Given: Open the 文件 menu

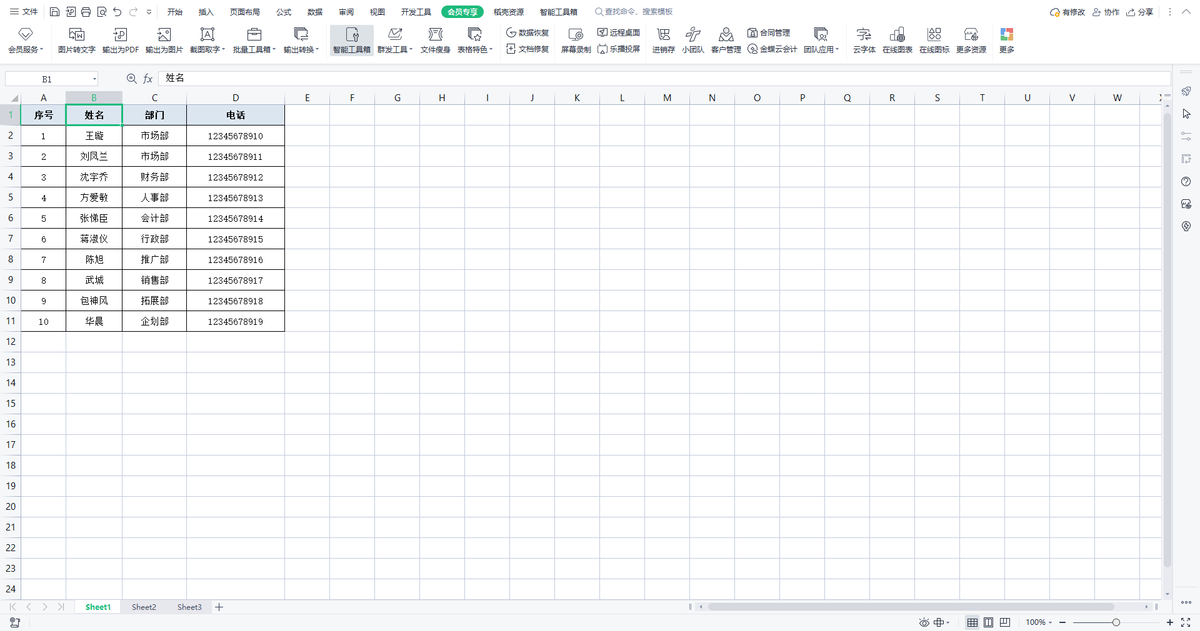Looking at the screenshot, I should point(24,12).
